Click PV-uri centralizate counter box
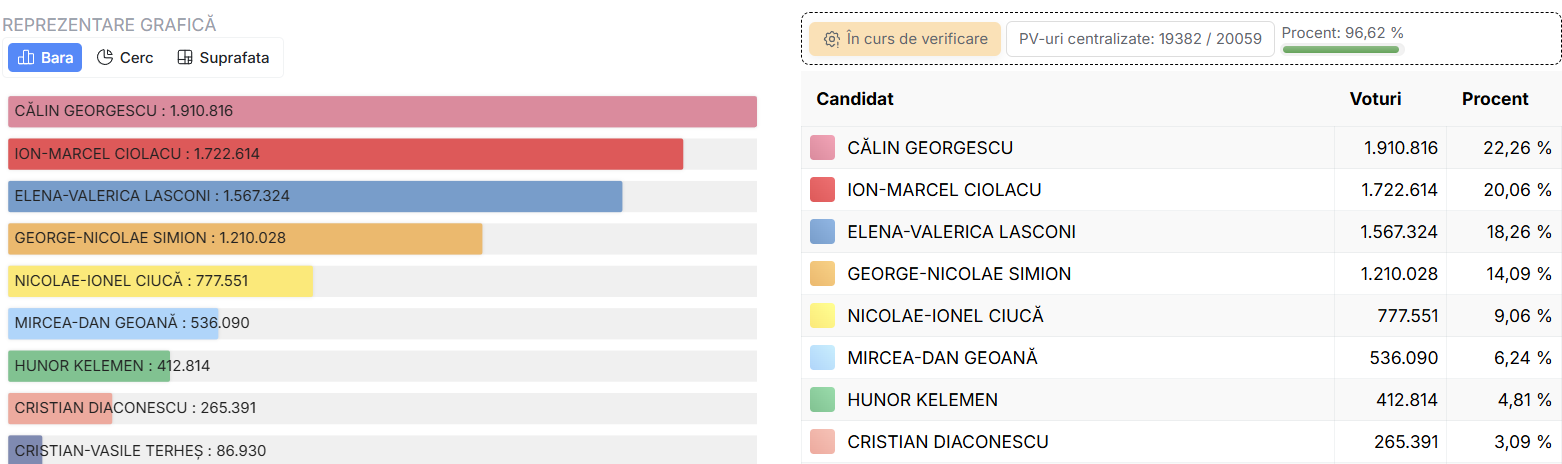The width and height of the screenshot is (1562, 464). pos(1140,39)
